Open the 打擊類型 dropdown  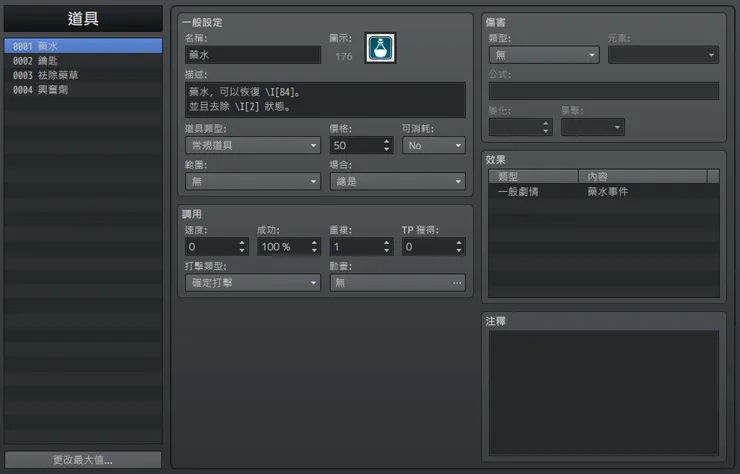coord(253,283)
